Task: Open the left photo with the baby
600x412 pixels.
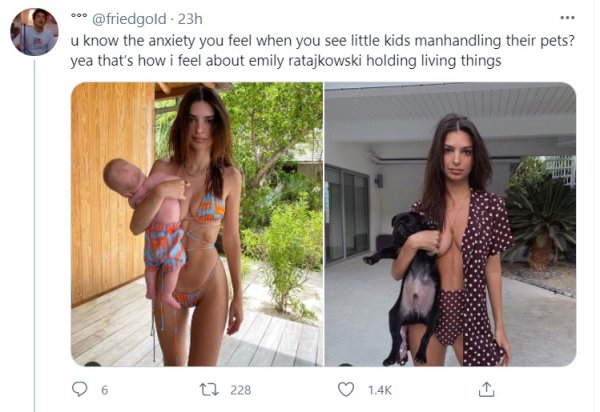Action: point(197,223)
